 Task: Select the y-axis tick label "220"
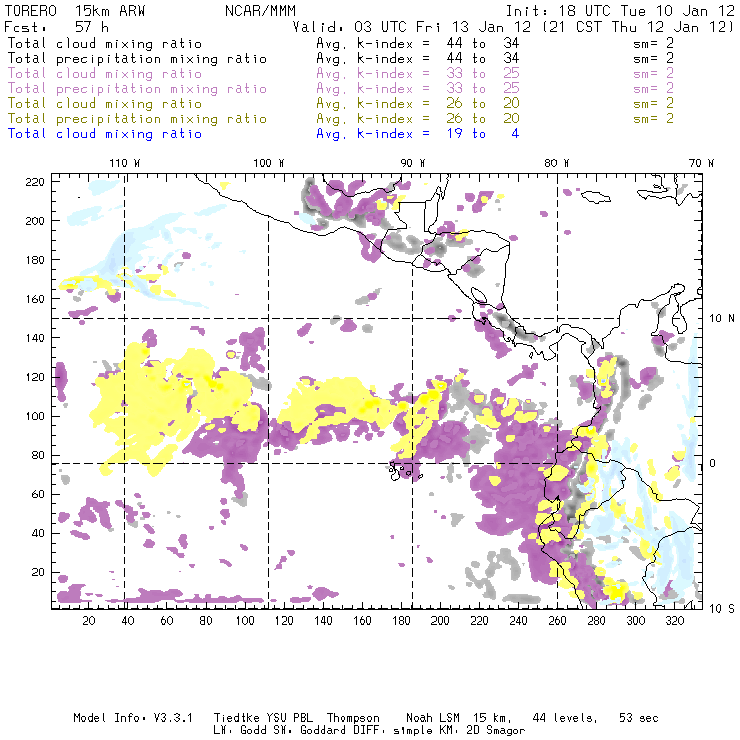(x=35, y=182)
